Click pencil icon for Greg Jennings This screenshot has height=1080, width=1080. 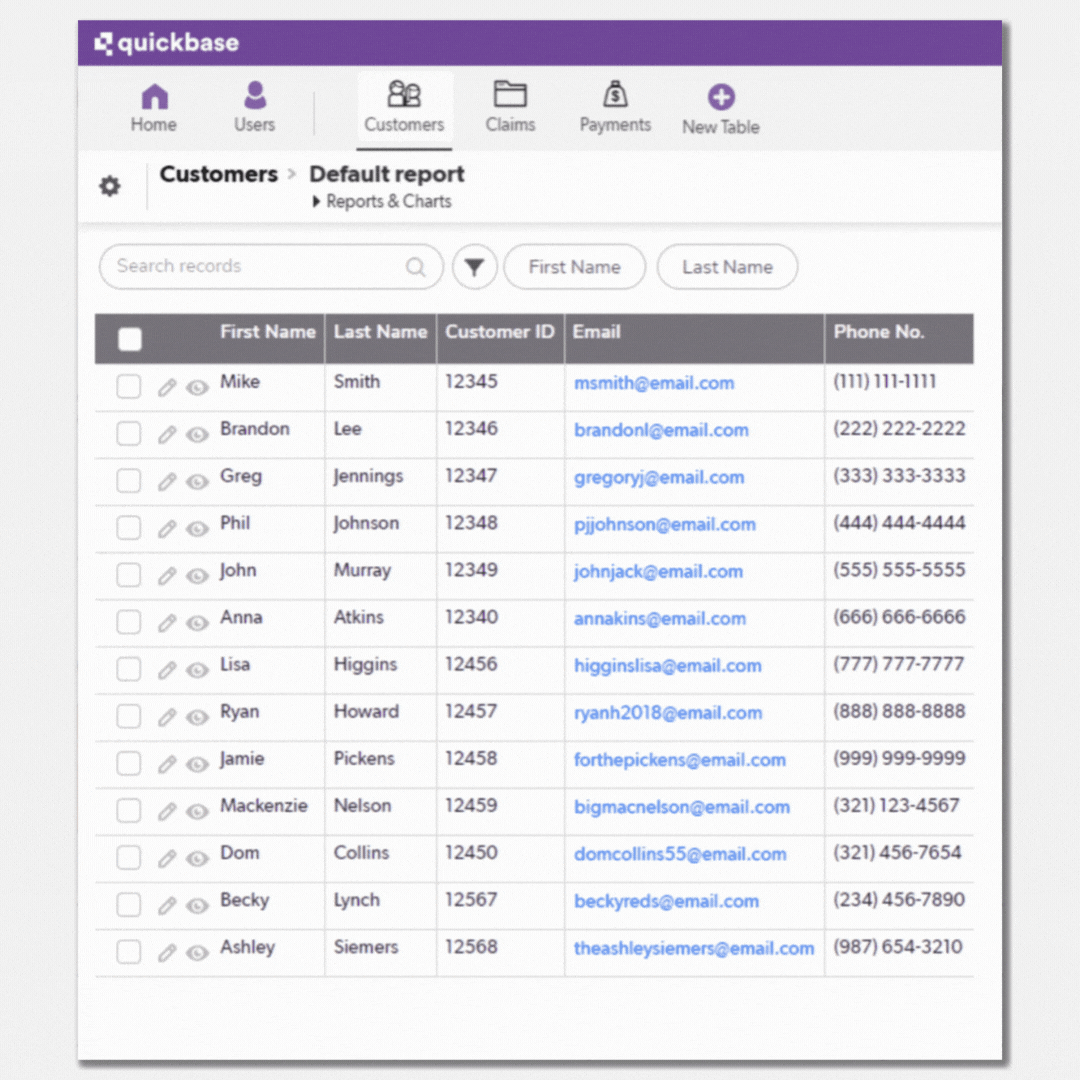click(x=167, y=481)
